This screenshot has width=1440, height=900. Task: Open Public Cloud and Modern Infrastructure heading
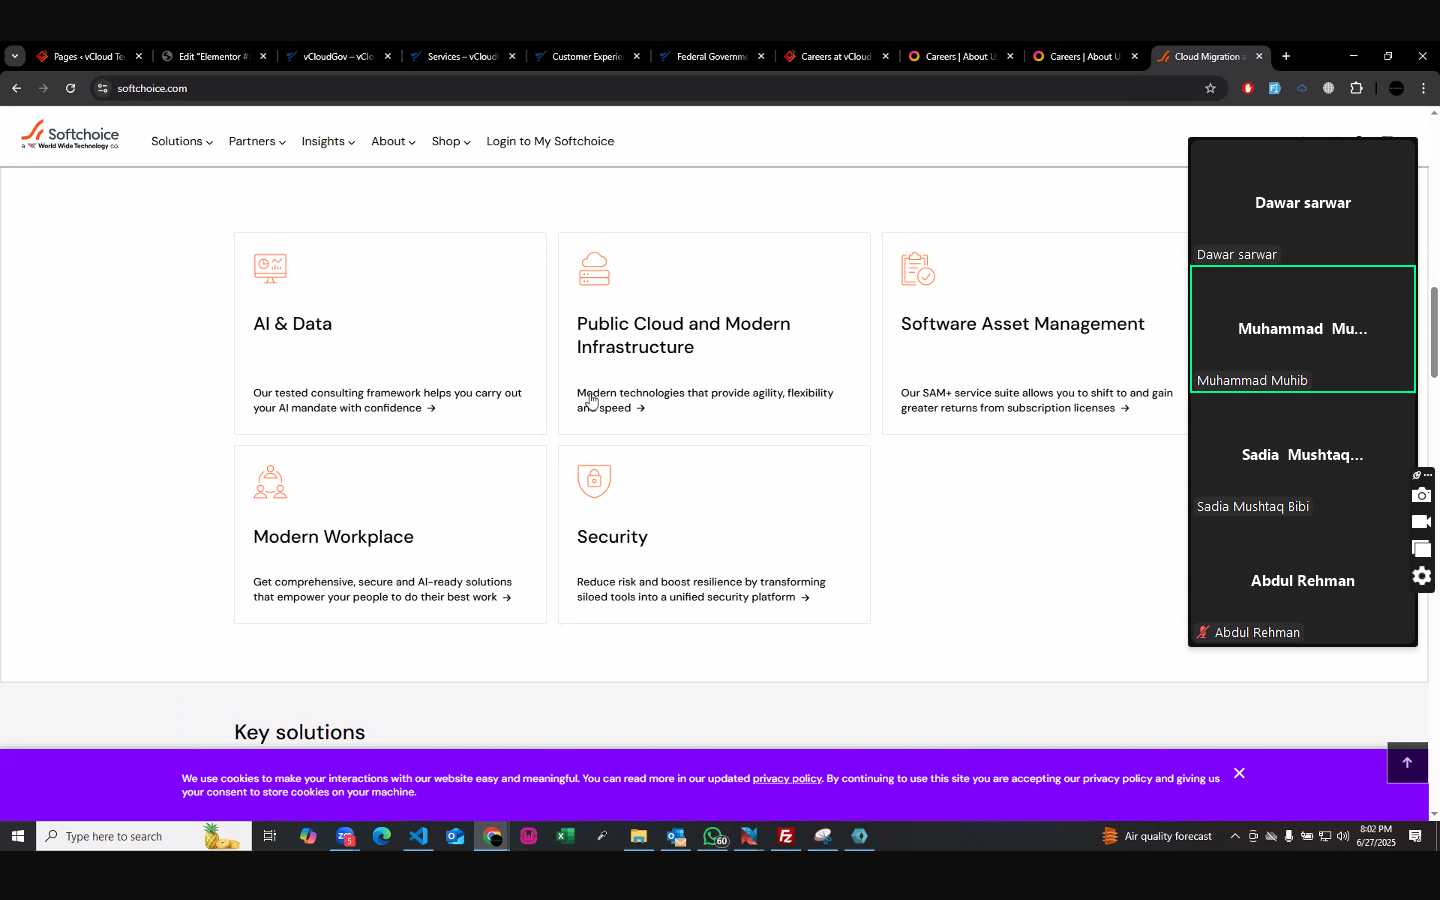[684, 335]
